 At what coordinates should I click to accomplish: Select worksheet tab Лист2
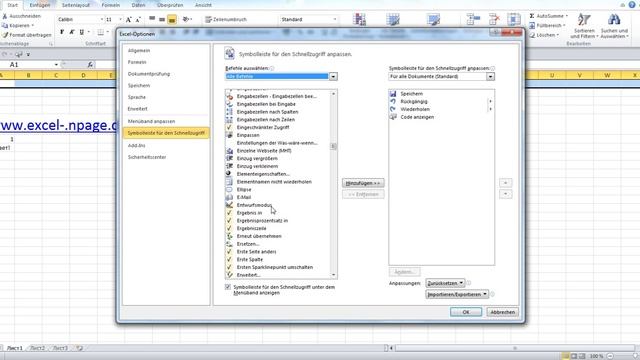tap(37, 348)
